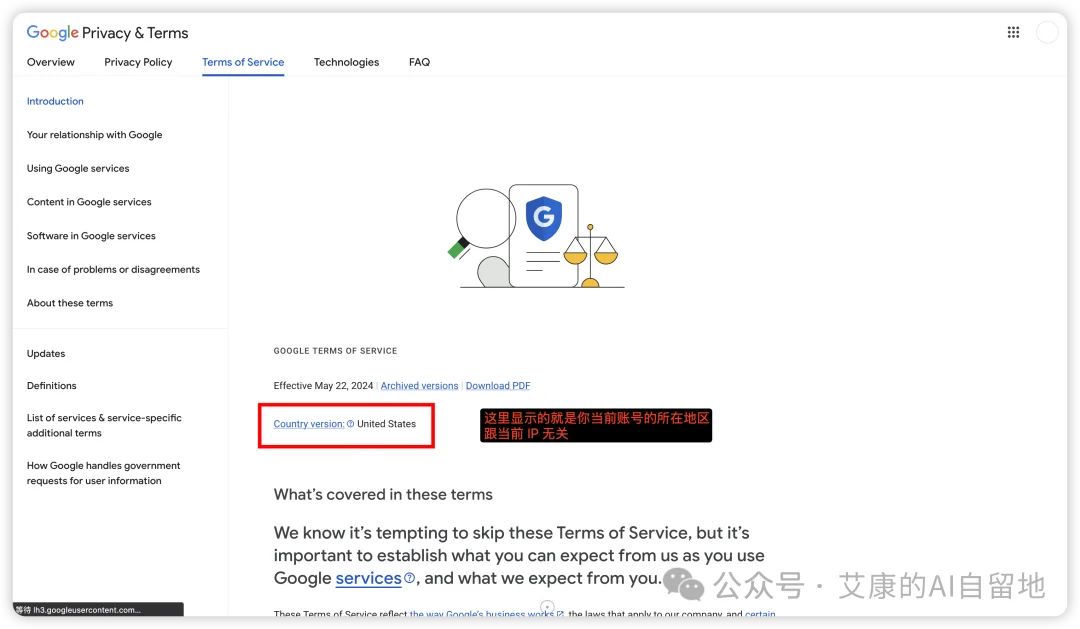The image size is (1080, 629).
Task: Select the Overview tab
Action: 50,62
